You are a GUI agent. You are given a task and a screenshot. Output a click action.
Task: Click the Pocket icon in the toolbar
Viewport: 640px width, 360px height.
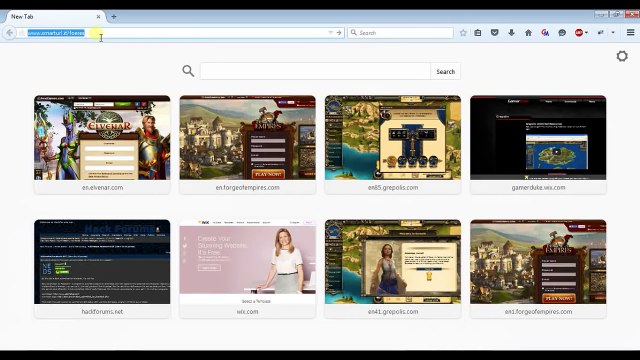[x=495, y=33]
